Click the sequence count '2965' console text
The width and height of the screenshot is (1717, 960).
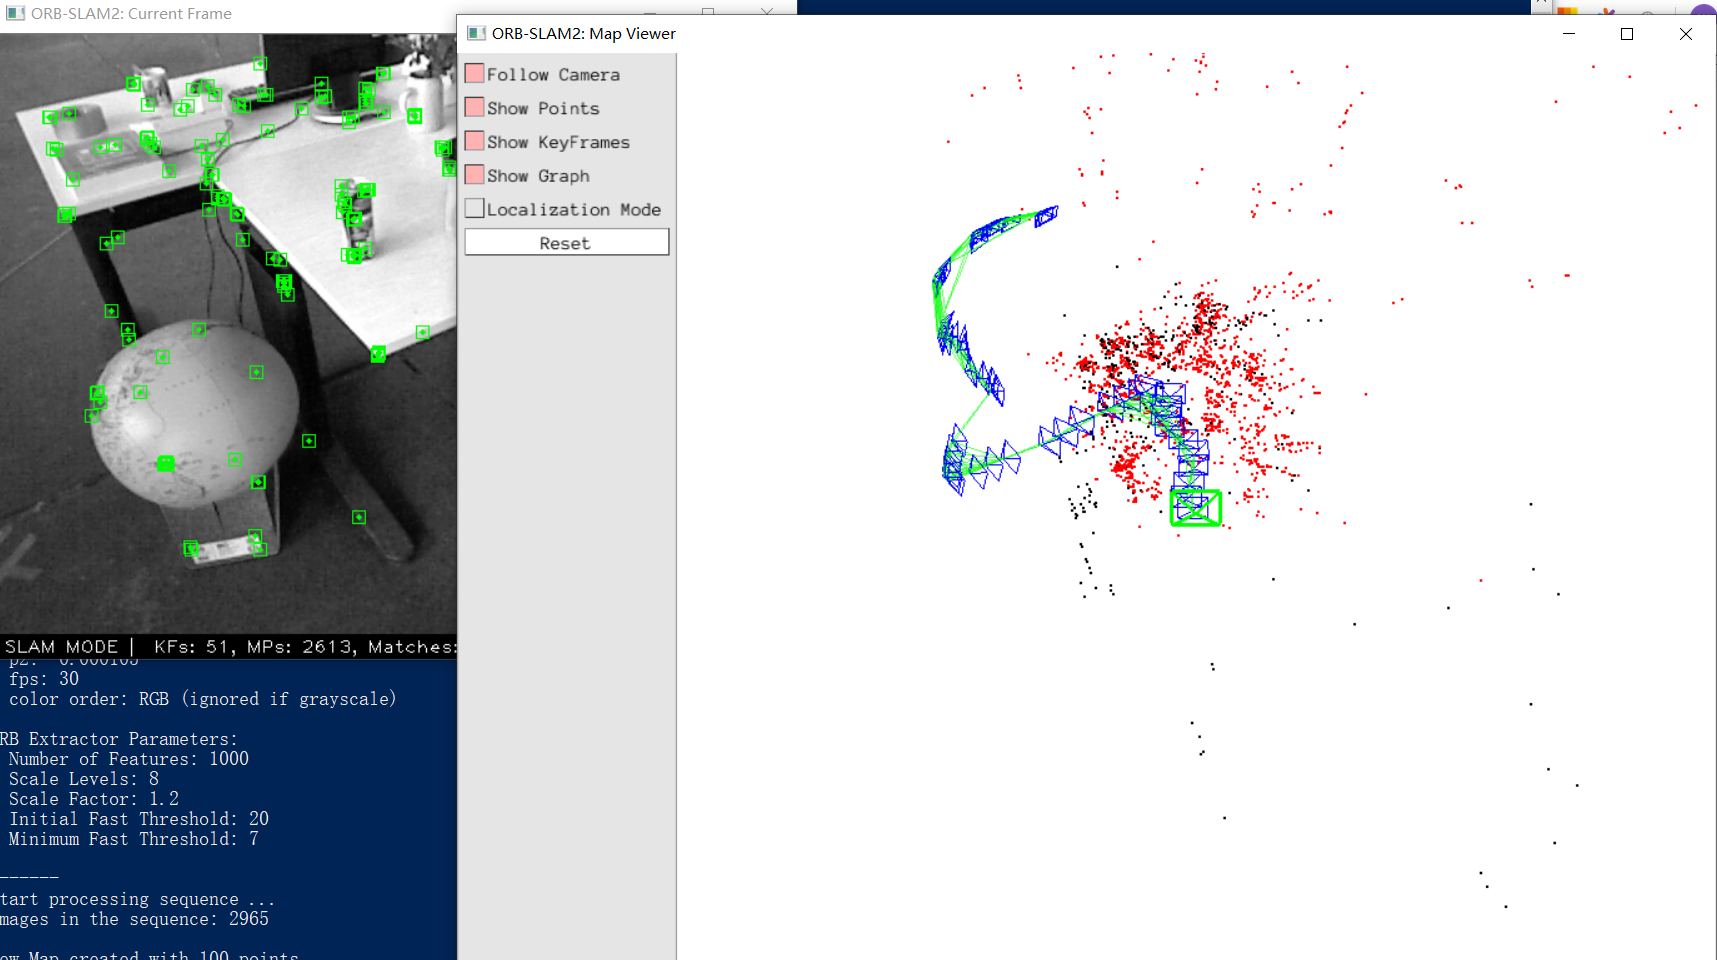249,919
